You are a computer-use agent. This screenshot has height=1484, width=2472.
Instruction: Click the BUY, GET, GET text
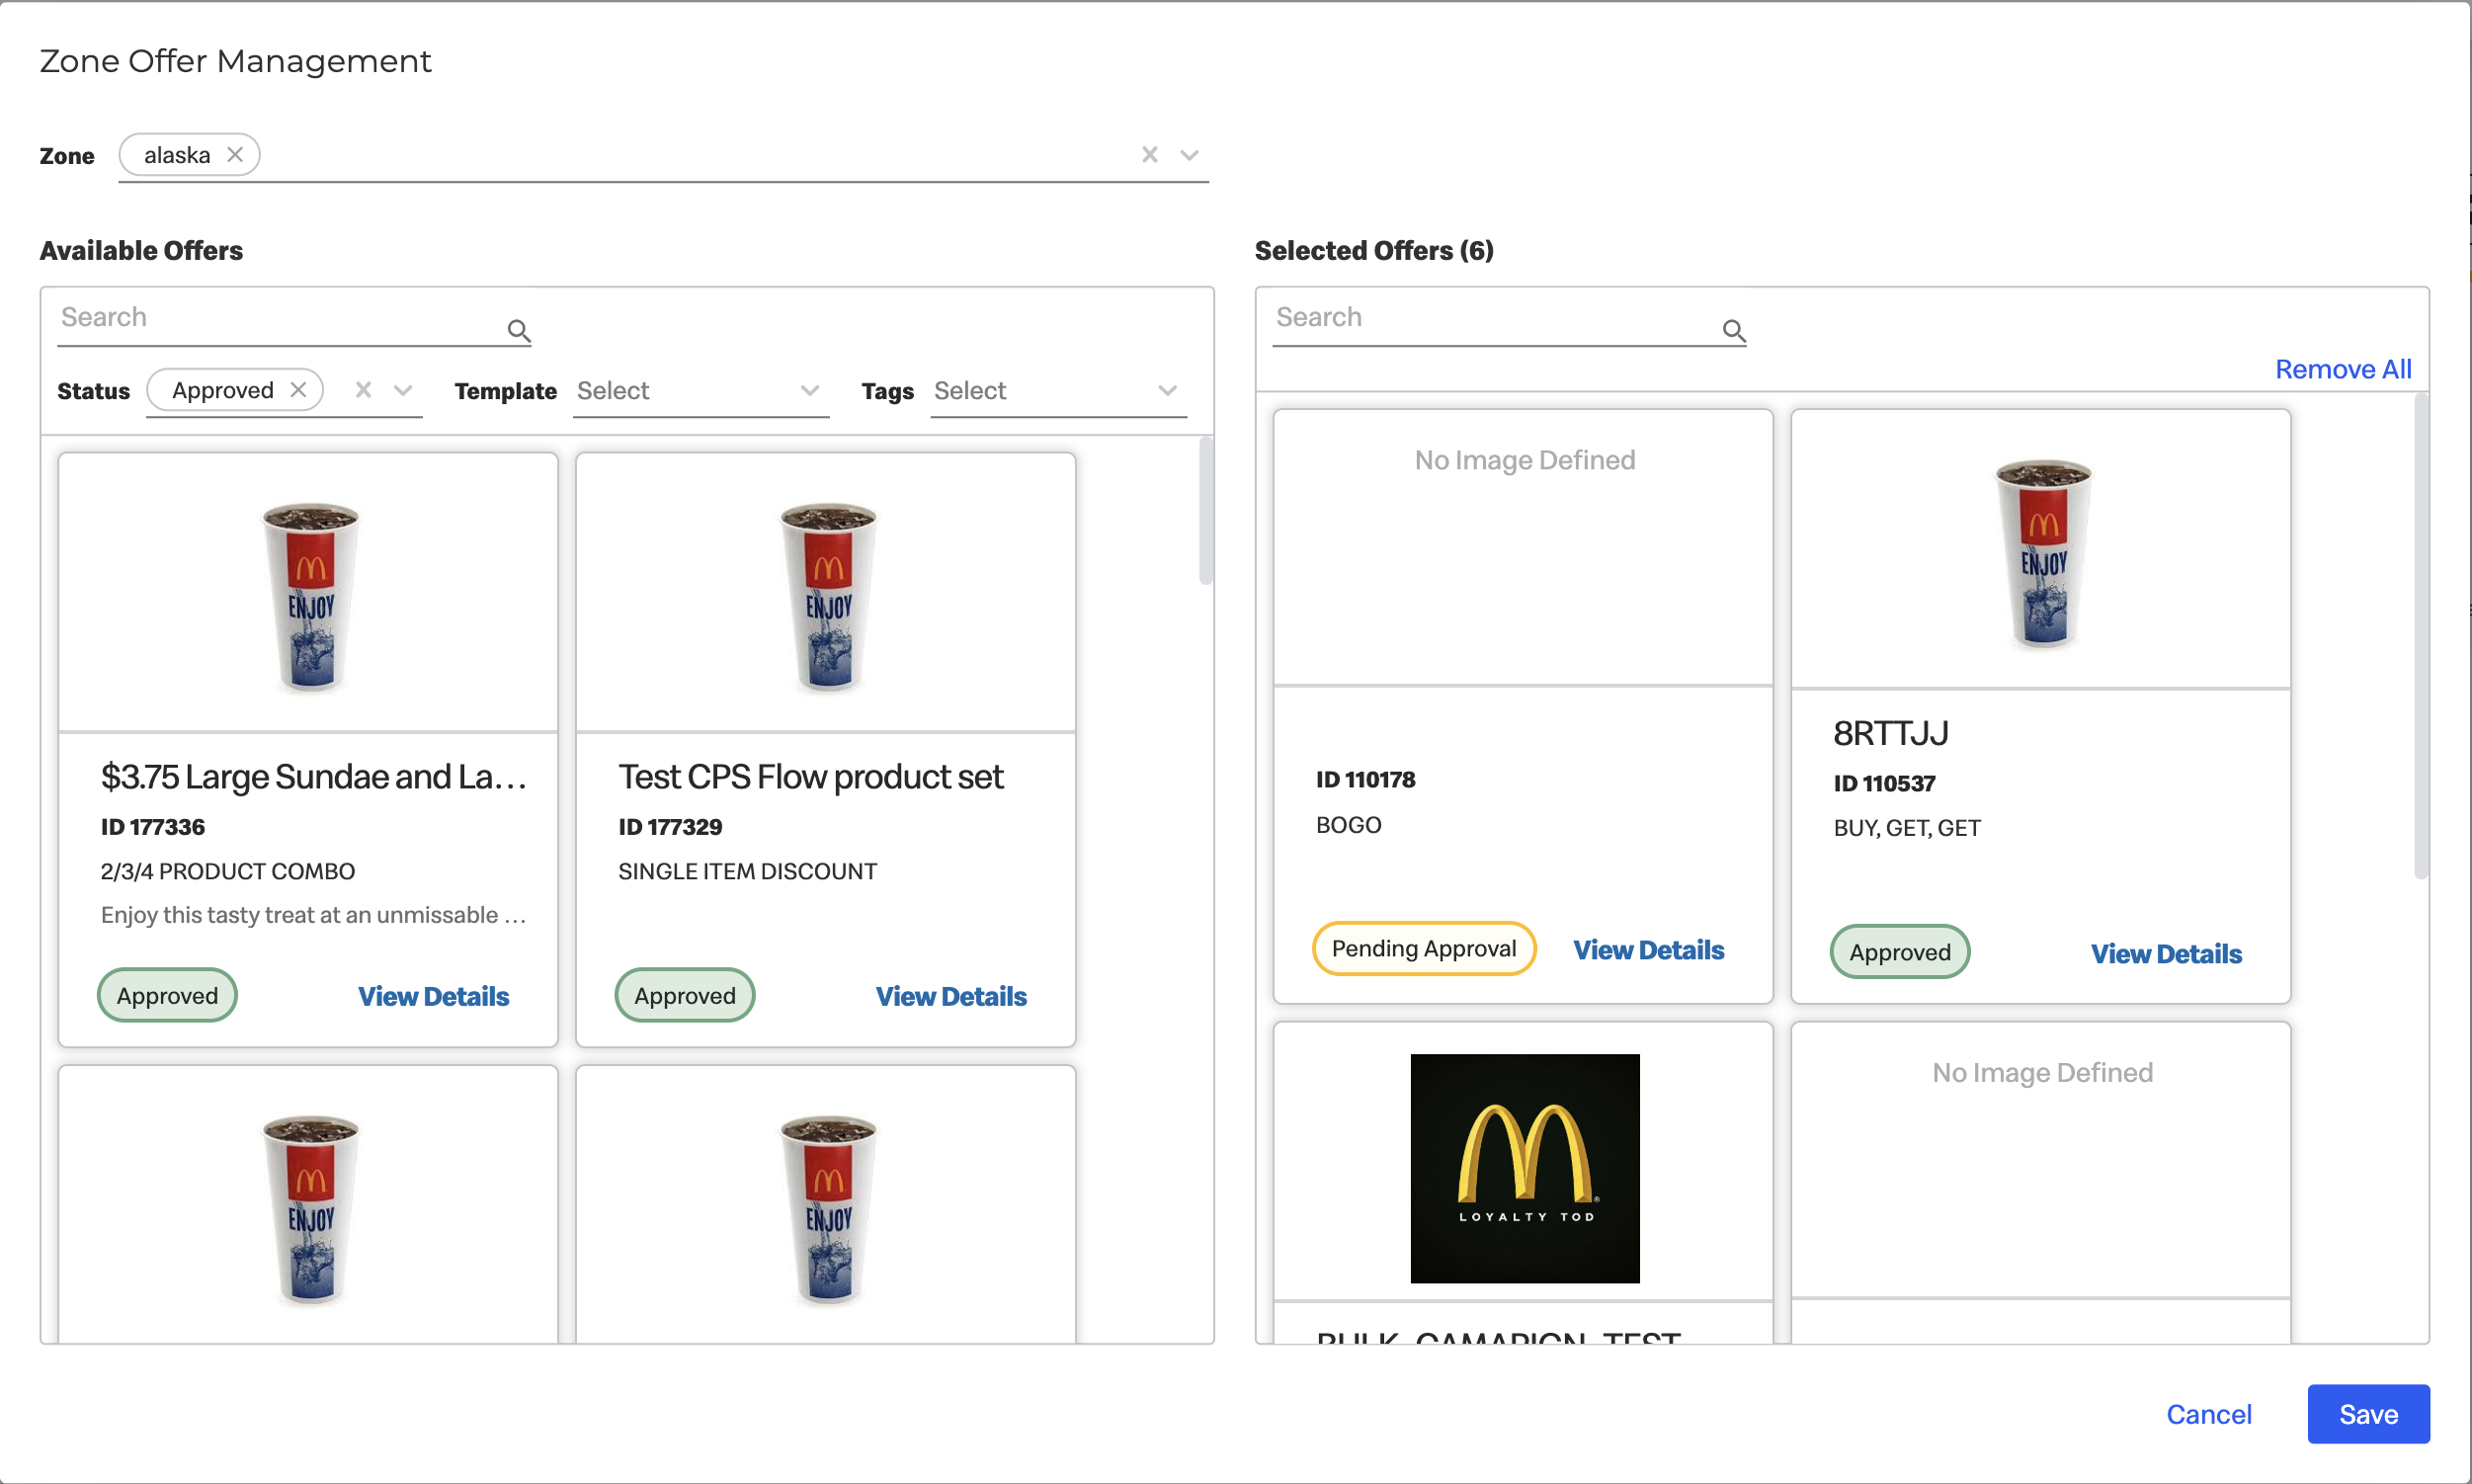pyautogui.click(x=1906, y=828)
